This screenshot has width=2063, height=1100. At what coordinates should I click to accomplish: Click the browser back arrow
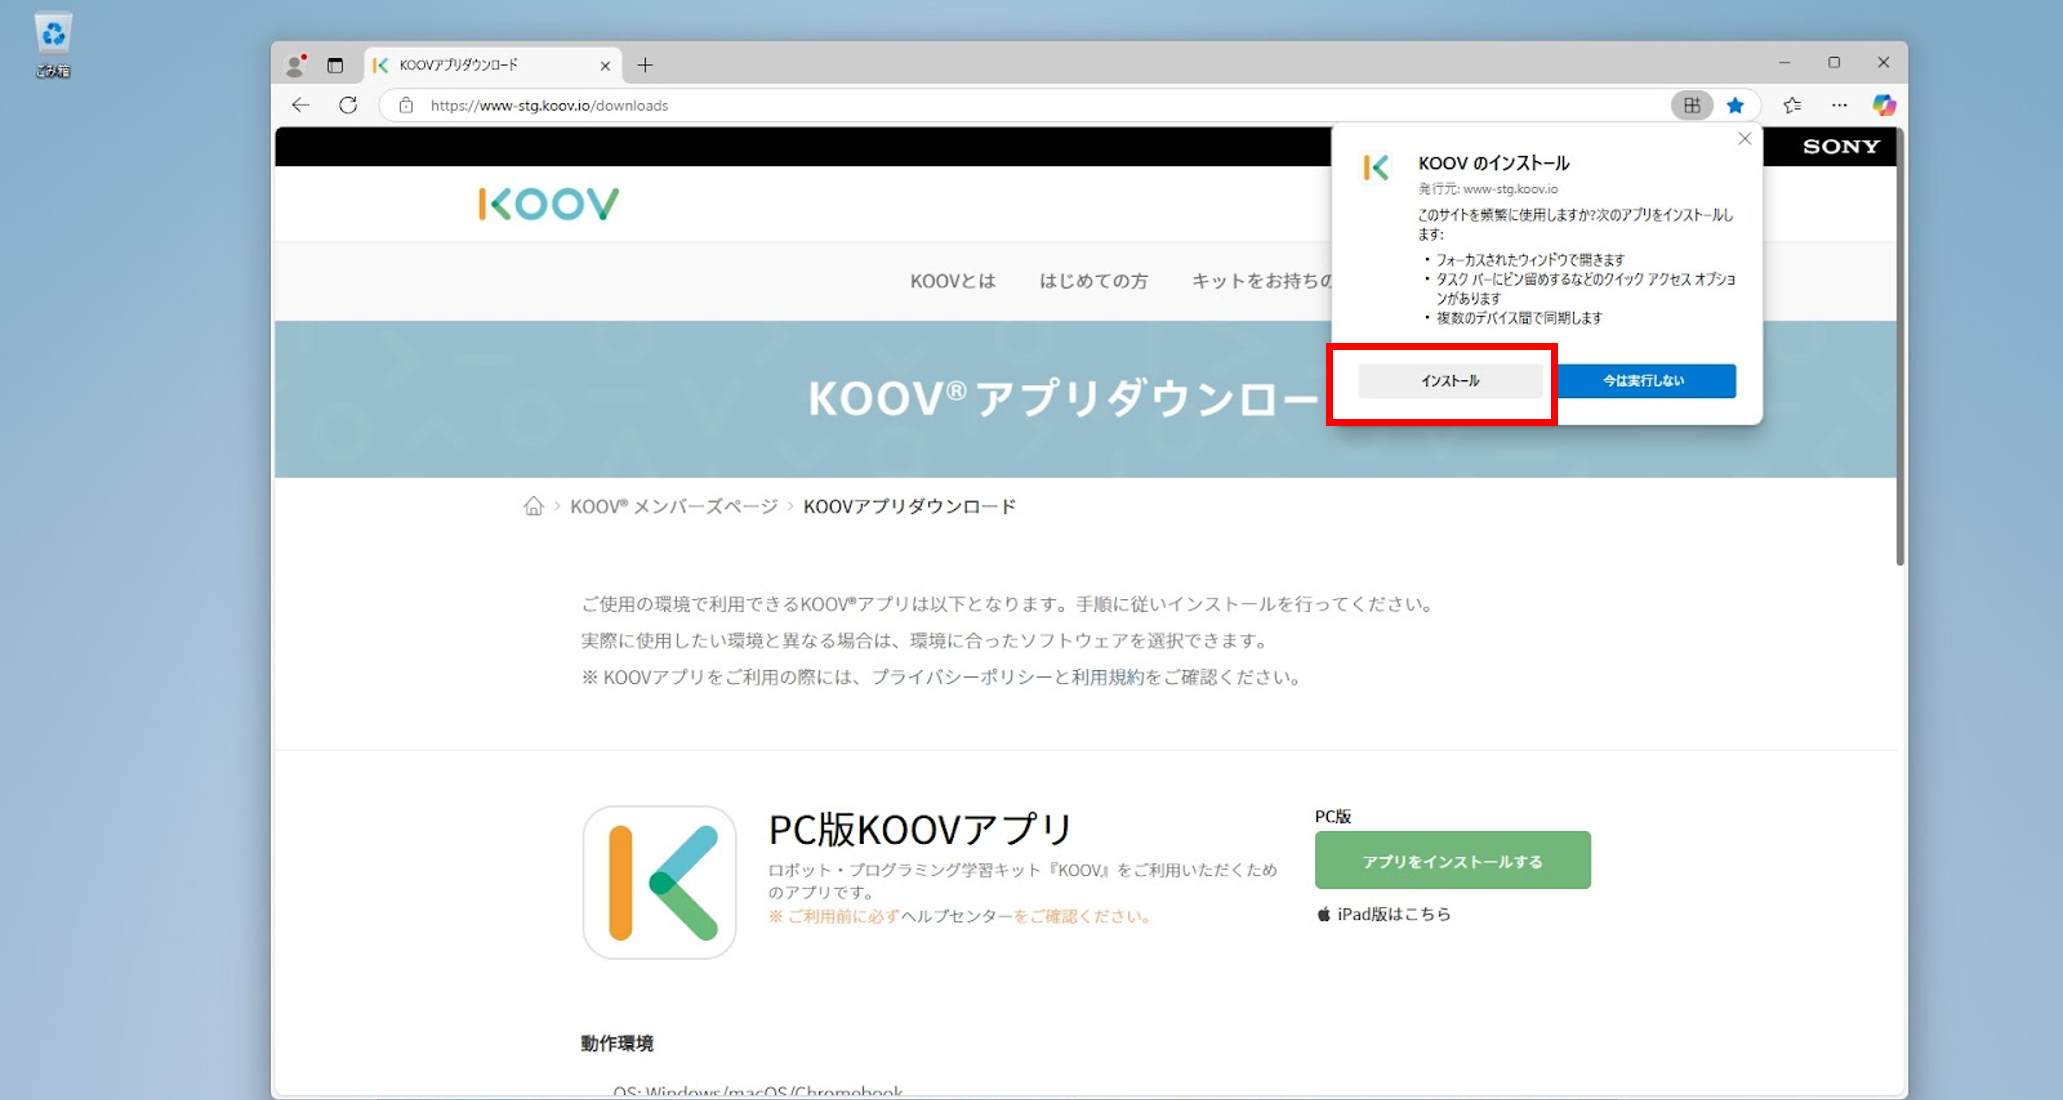pos(300,105)
